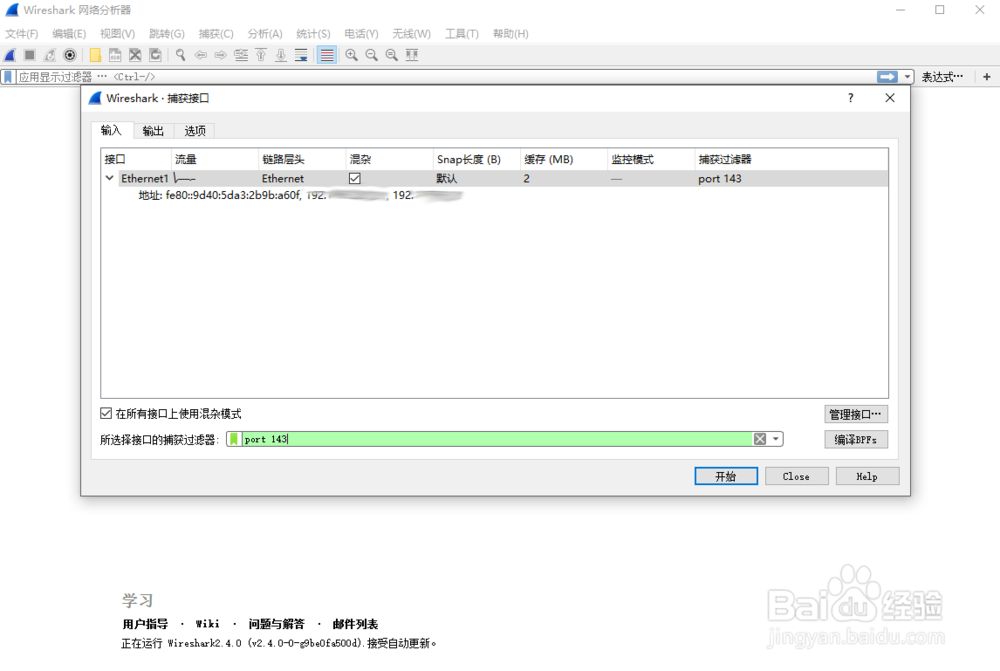Zoom in on packet text icon
Image resolution: width=1000 pixels, height=671 pixels.
(x=351, y=55)
